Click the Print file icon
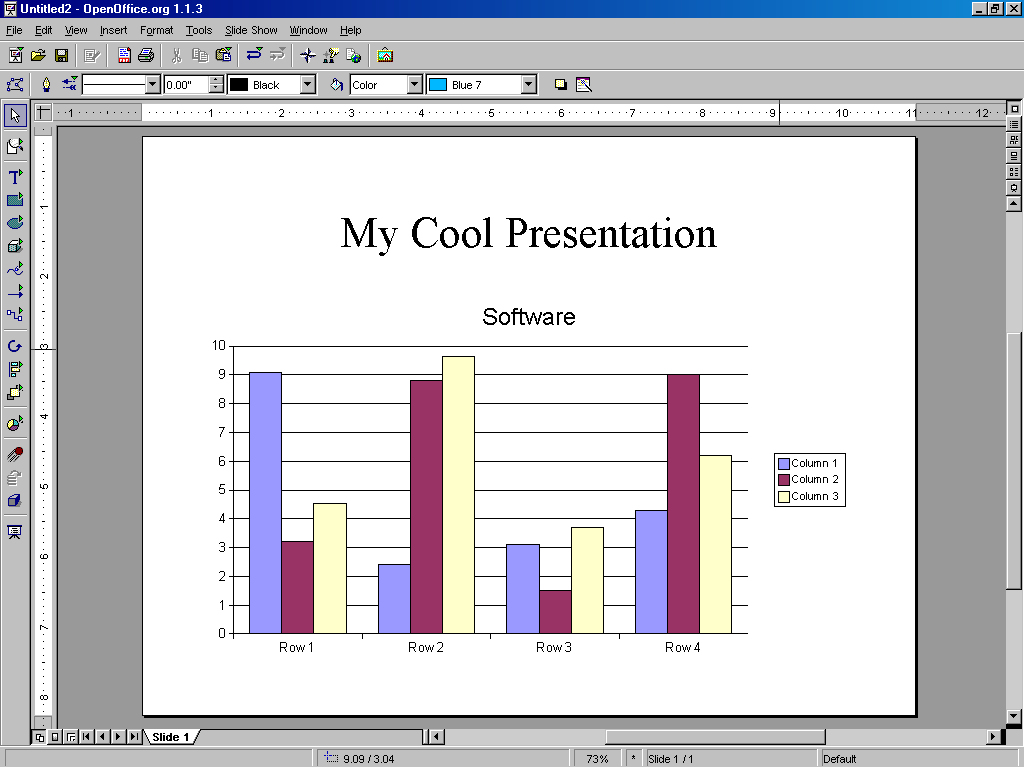This screenshot has width=1024, height=768. click(146, 55)
